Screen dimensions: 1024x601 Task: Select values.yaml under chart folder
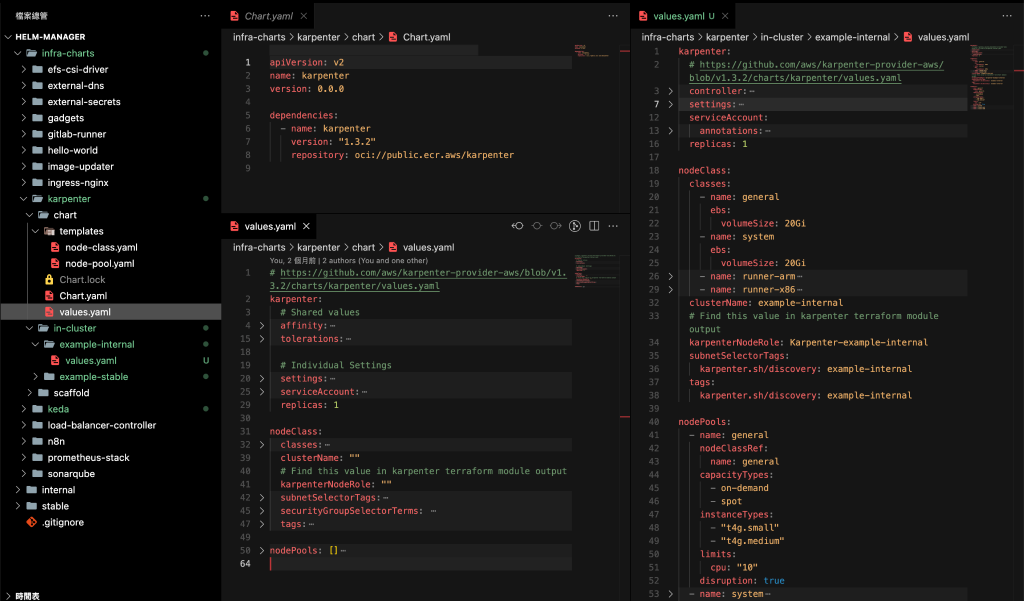pos(85,312)
